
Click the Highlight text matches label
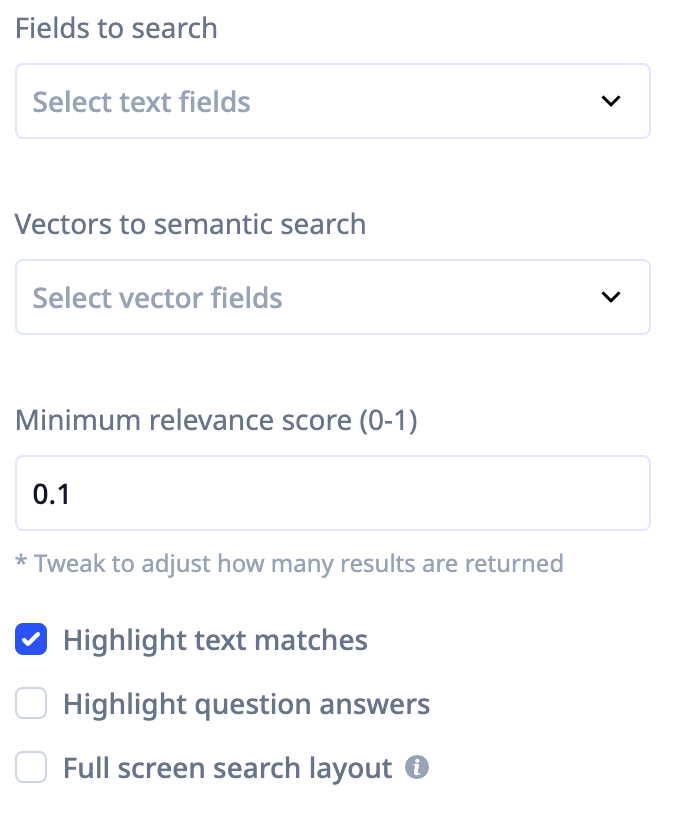point(215,640)
